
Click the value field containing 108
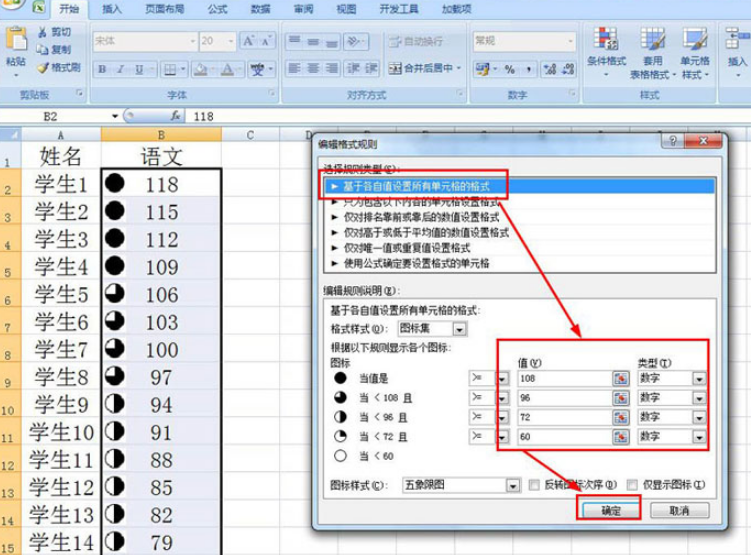(565, 378)
